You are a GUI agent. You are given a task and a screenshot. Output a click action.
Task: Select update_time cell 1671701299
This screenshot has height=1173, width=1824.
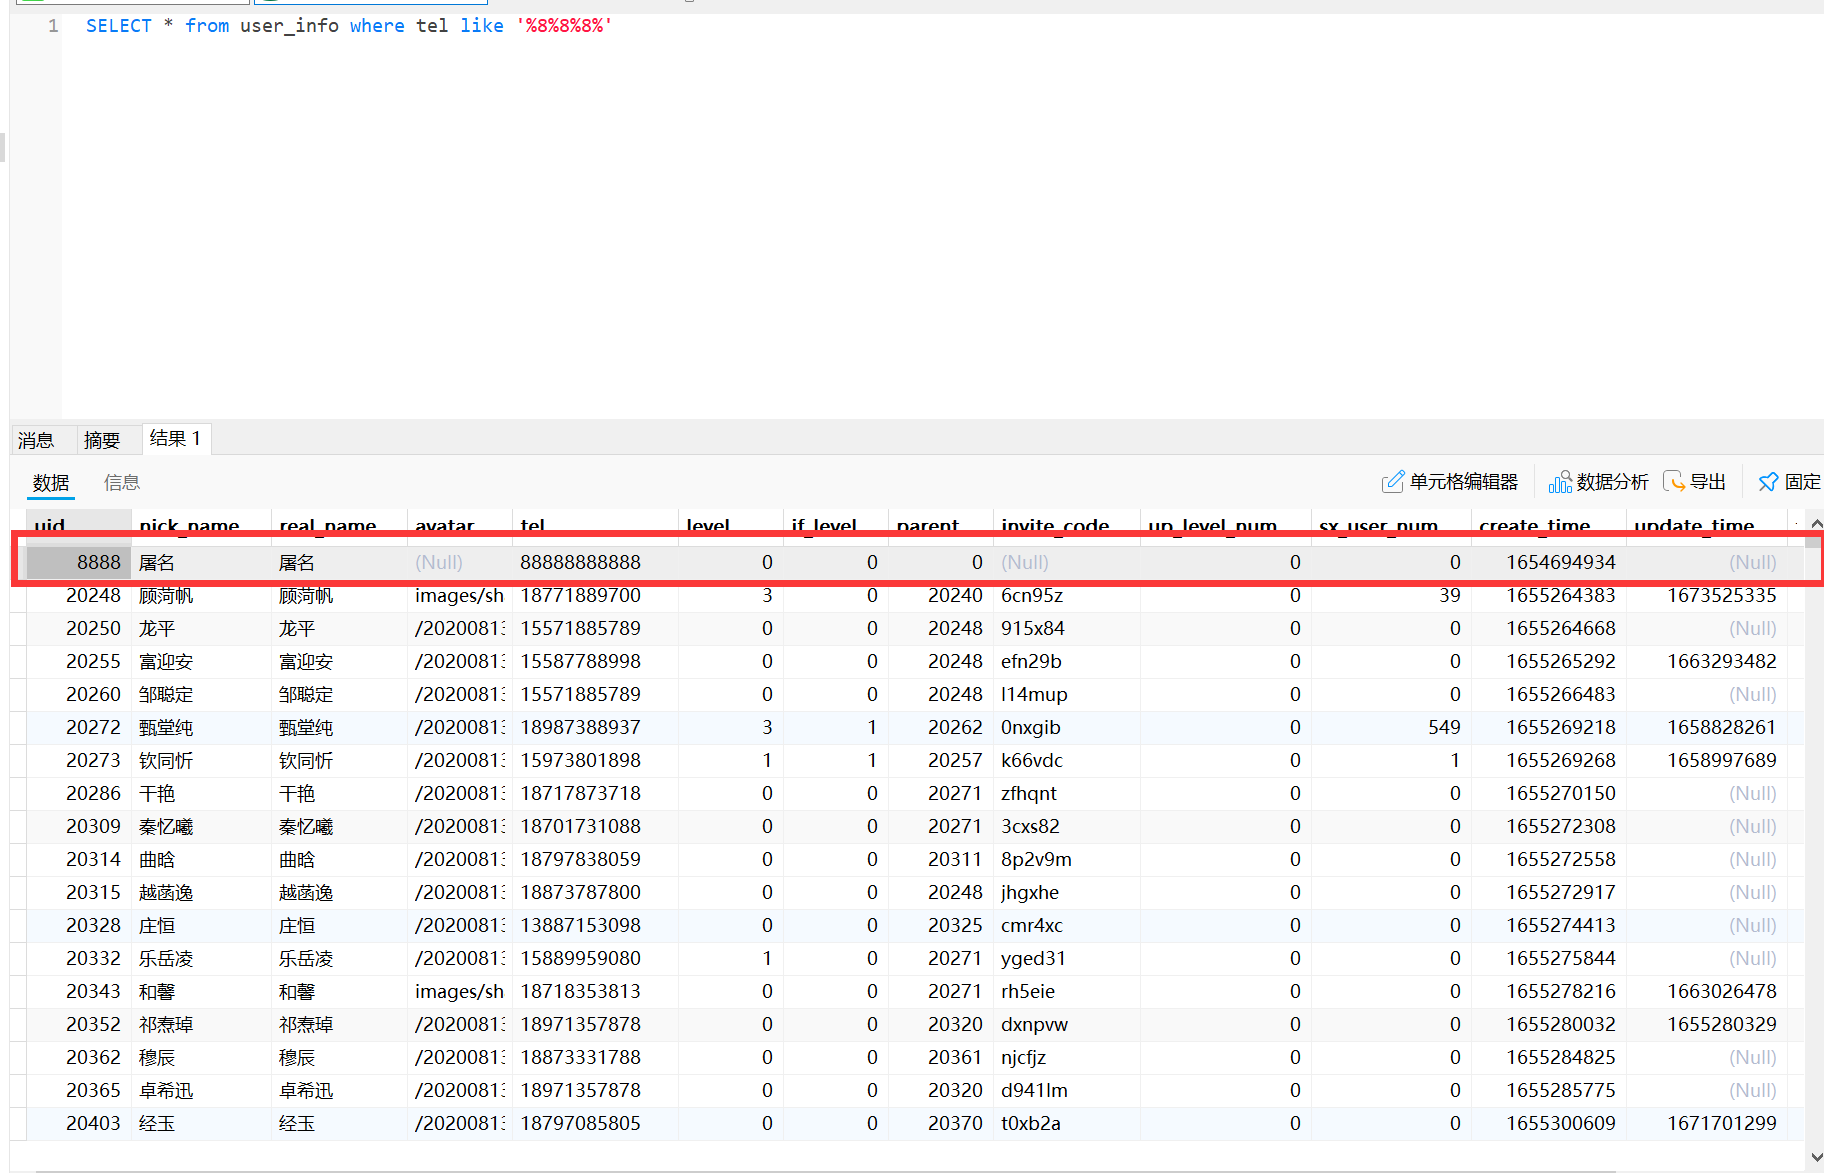pos(1705,1123)
